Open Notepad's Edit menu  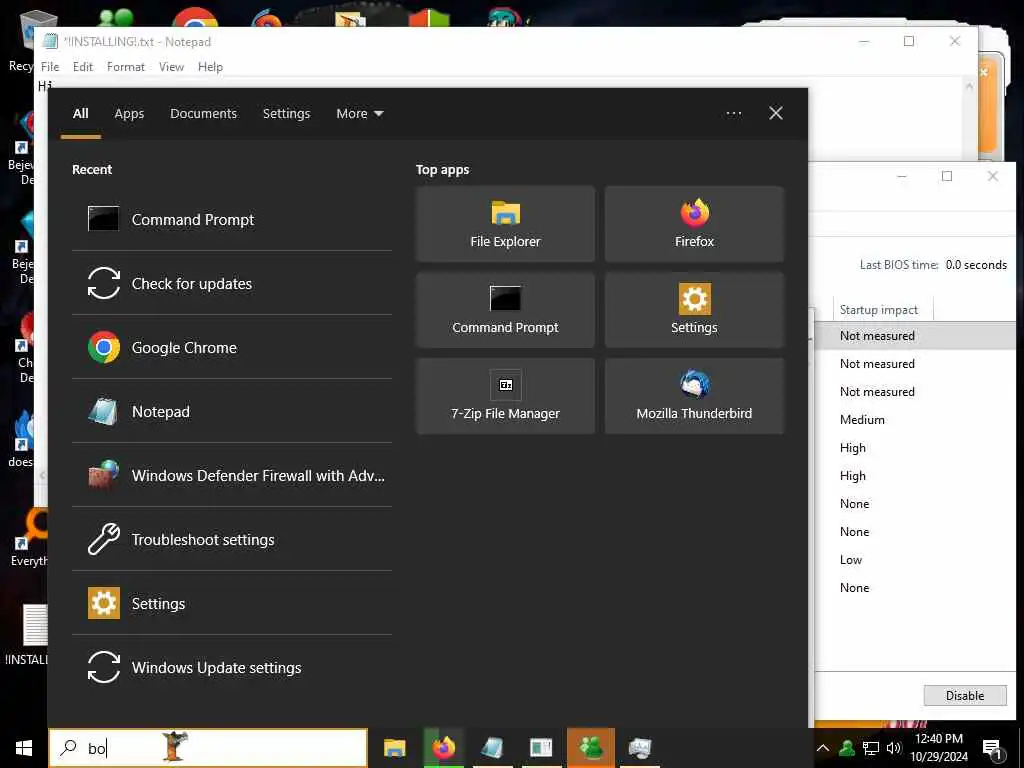click(x=82, y=67)
